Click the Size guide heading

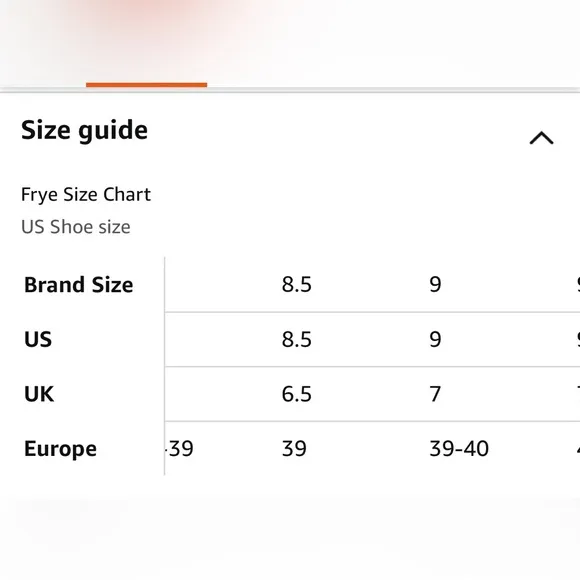tap(84, 131)
